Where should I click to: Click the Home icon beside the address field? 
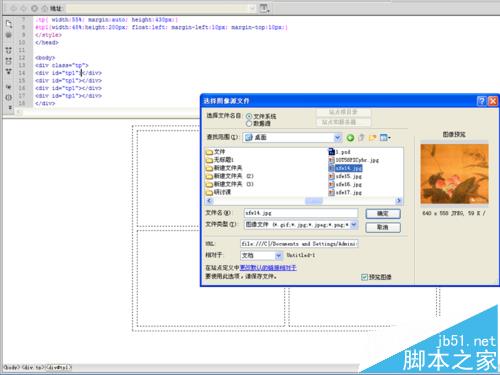tap(44, 8)
